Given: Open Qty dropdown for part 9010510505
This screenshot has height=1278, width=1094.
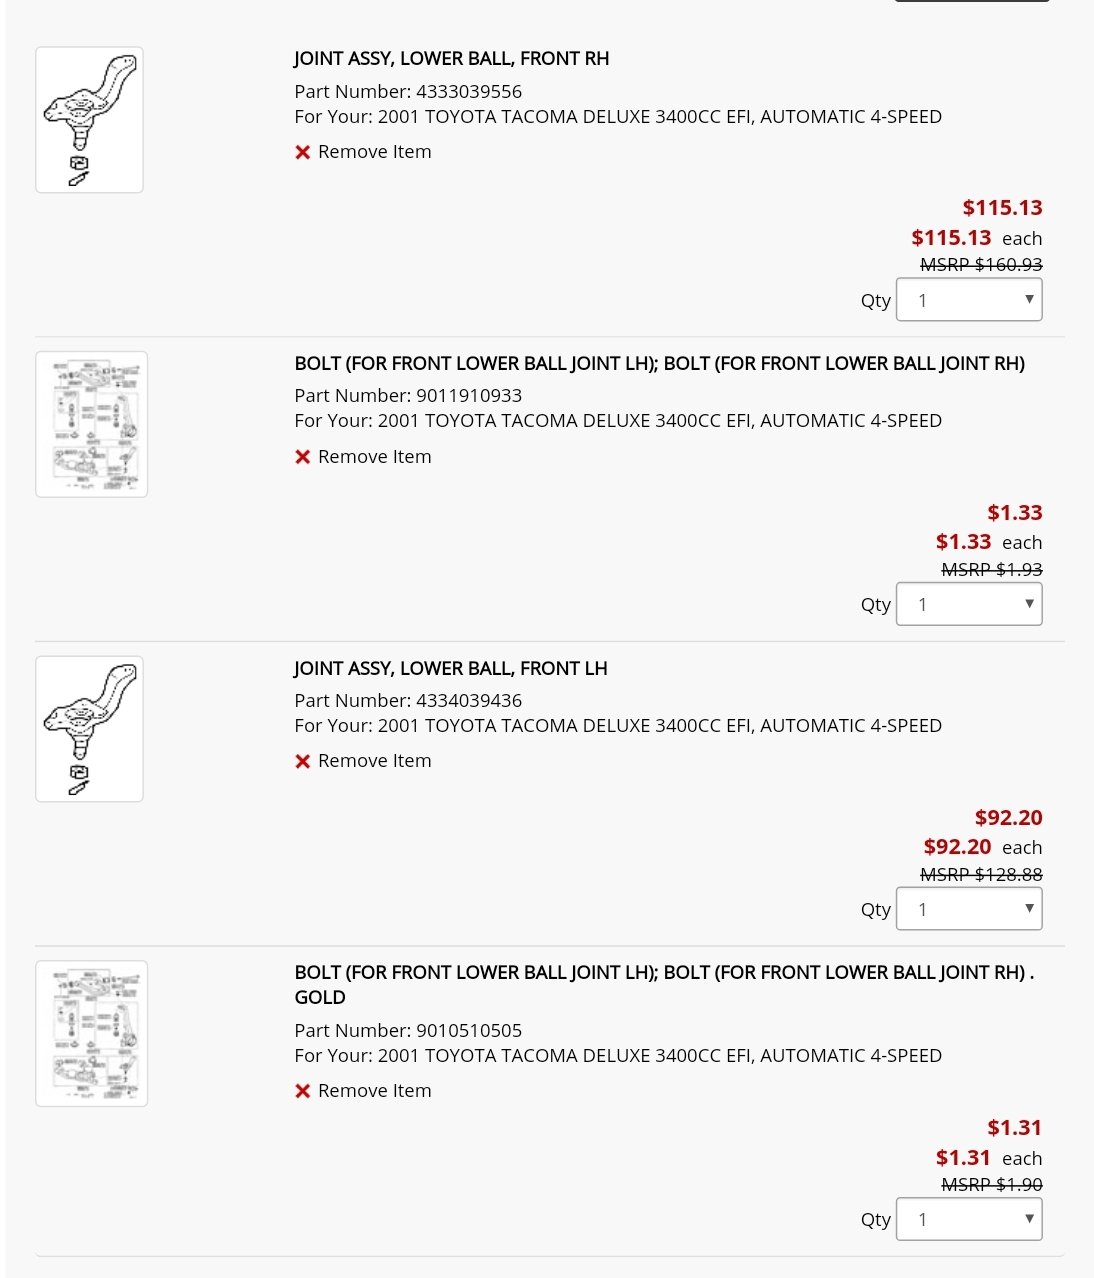Looking at the screenshot, I should point(969,1219).
